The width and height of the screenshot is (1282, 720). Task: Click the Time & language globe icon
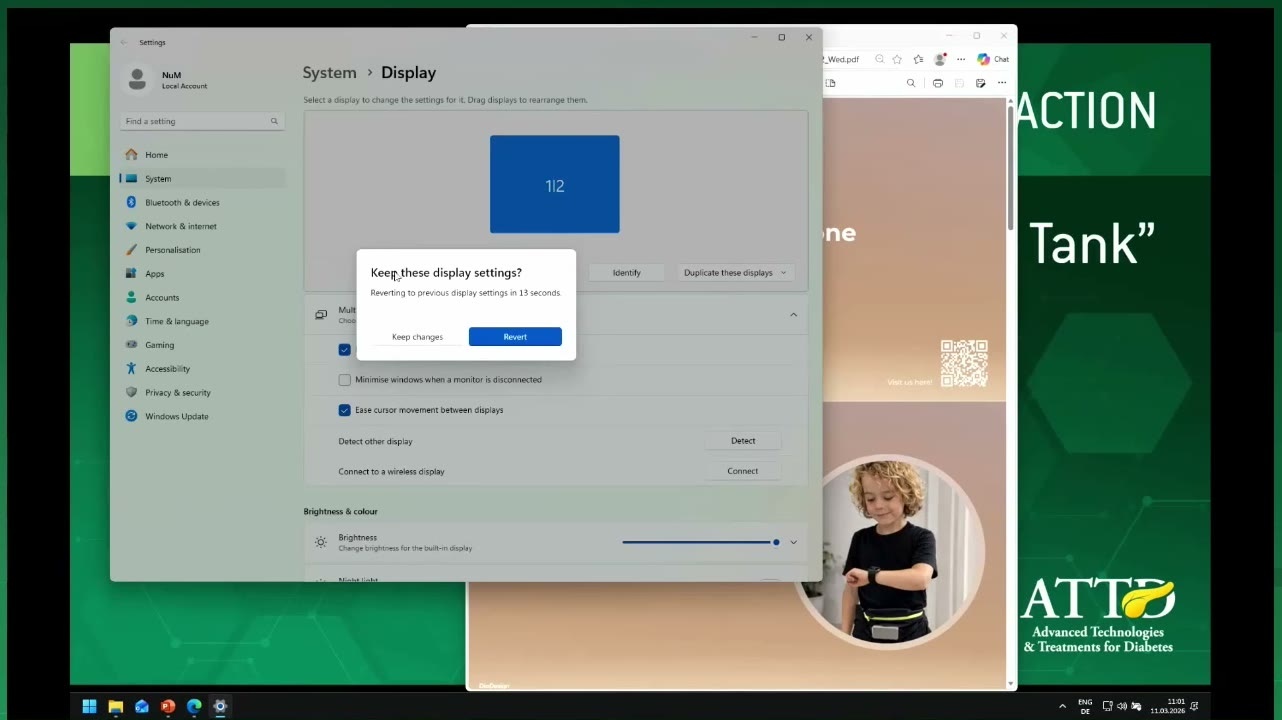pyautogui.click(x=131, y=321)
